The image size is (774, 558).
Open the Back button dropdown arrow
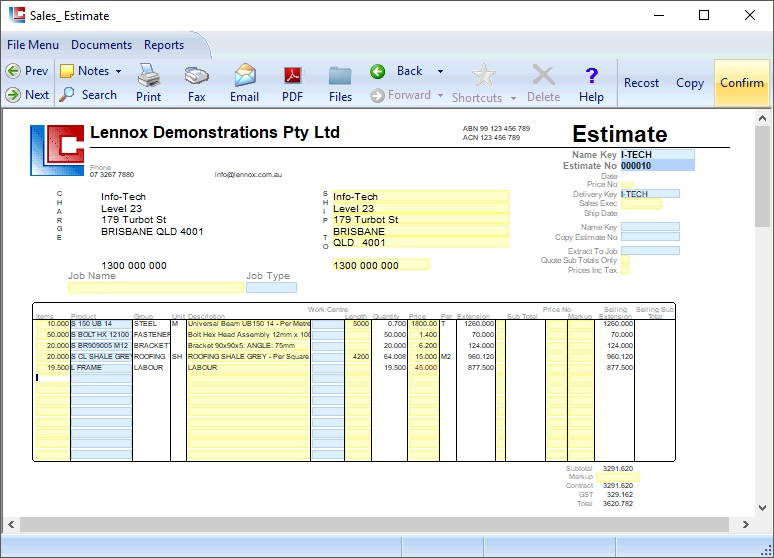click(440, 72)
